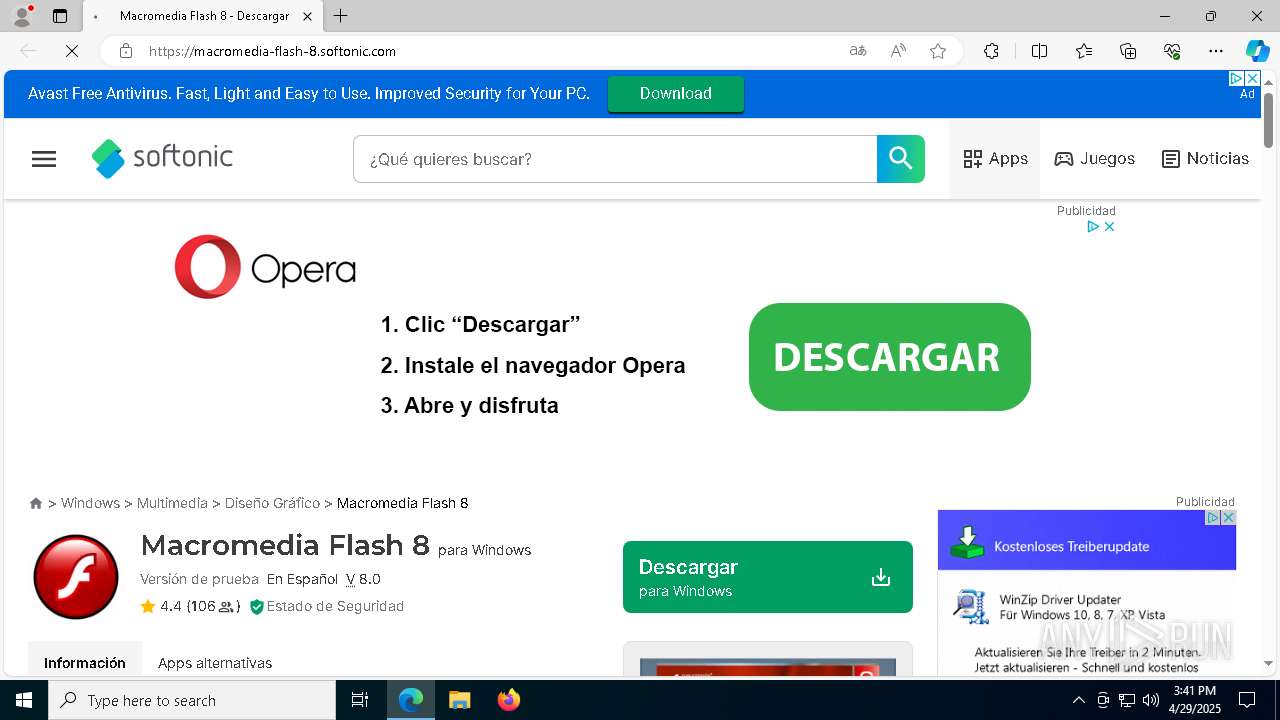Image resolution: width=1280 pixels, height=720 pixels.
Task: Open AdChoices icon on Avast banner
Action: pyautogui.click(x=1236, y=78)
